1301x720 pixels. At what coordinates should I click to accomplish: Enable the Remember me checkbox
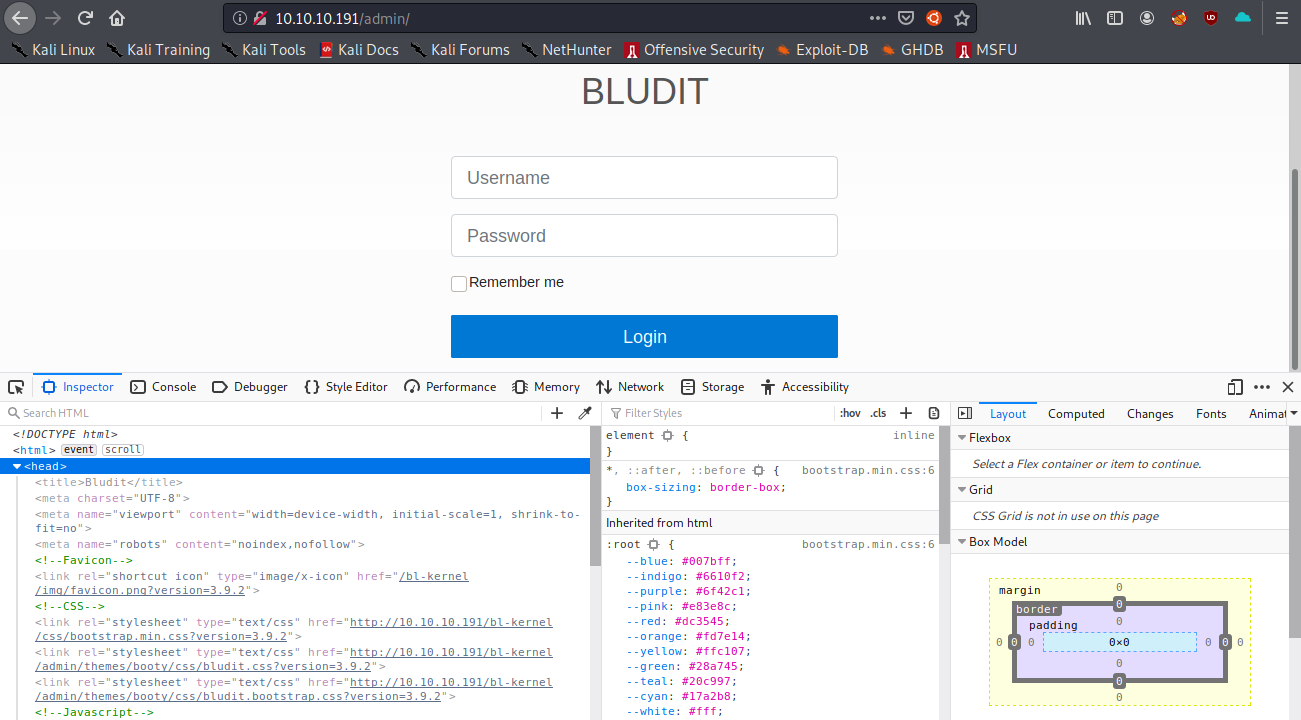pos(459,284)
